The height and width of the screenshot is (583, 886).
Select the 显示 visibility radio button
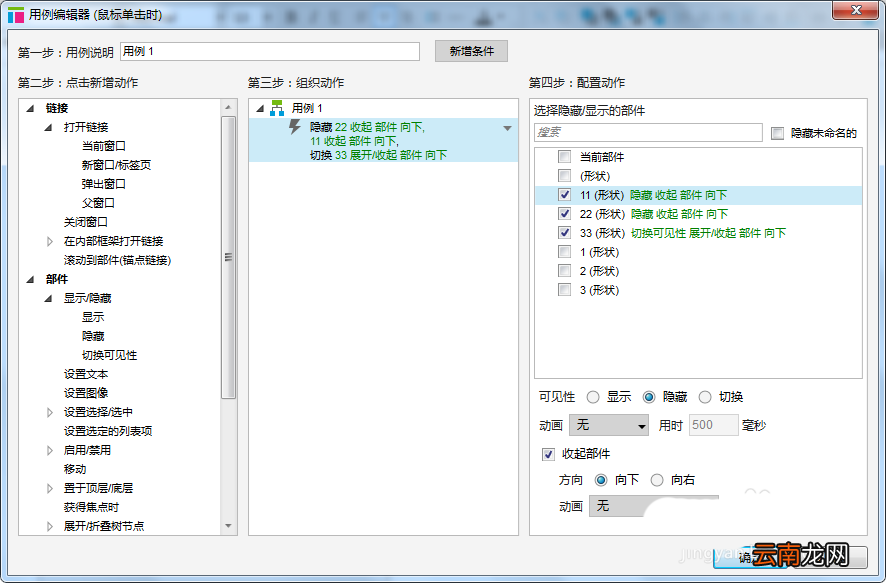pyautogui.click(x=593, y=397)
